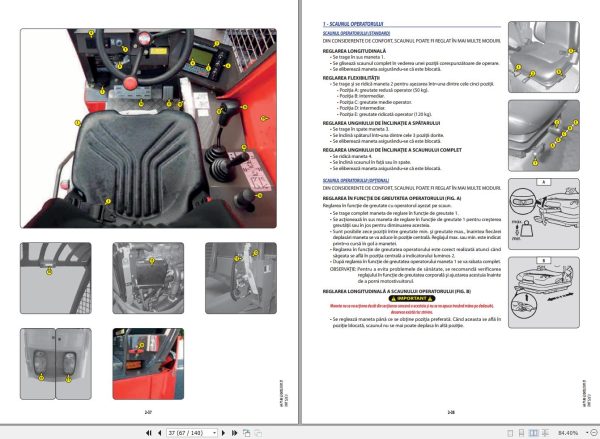This screenshot has width=600, height=439.
Task: Select two-page continuous layout
Action: tap(545, 433)
